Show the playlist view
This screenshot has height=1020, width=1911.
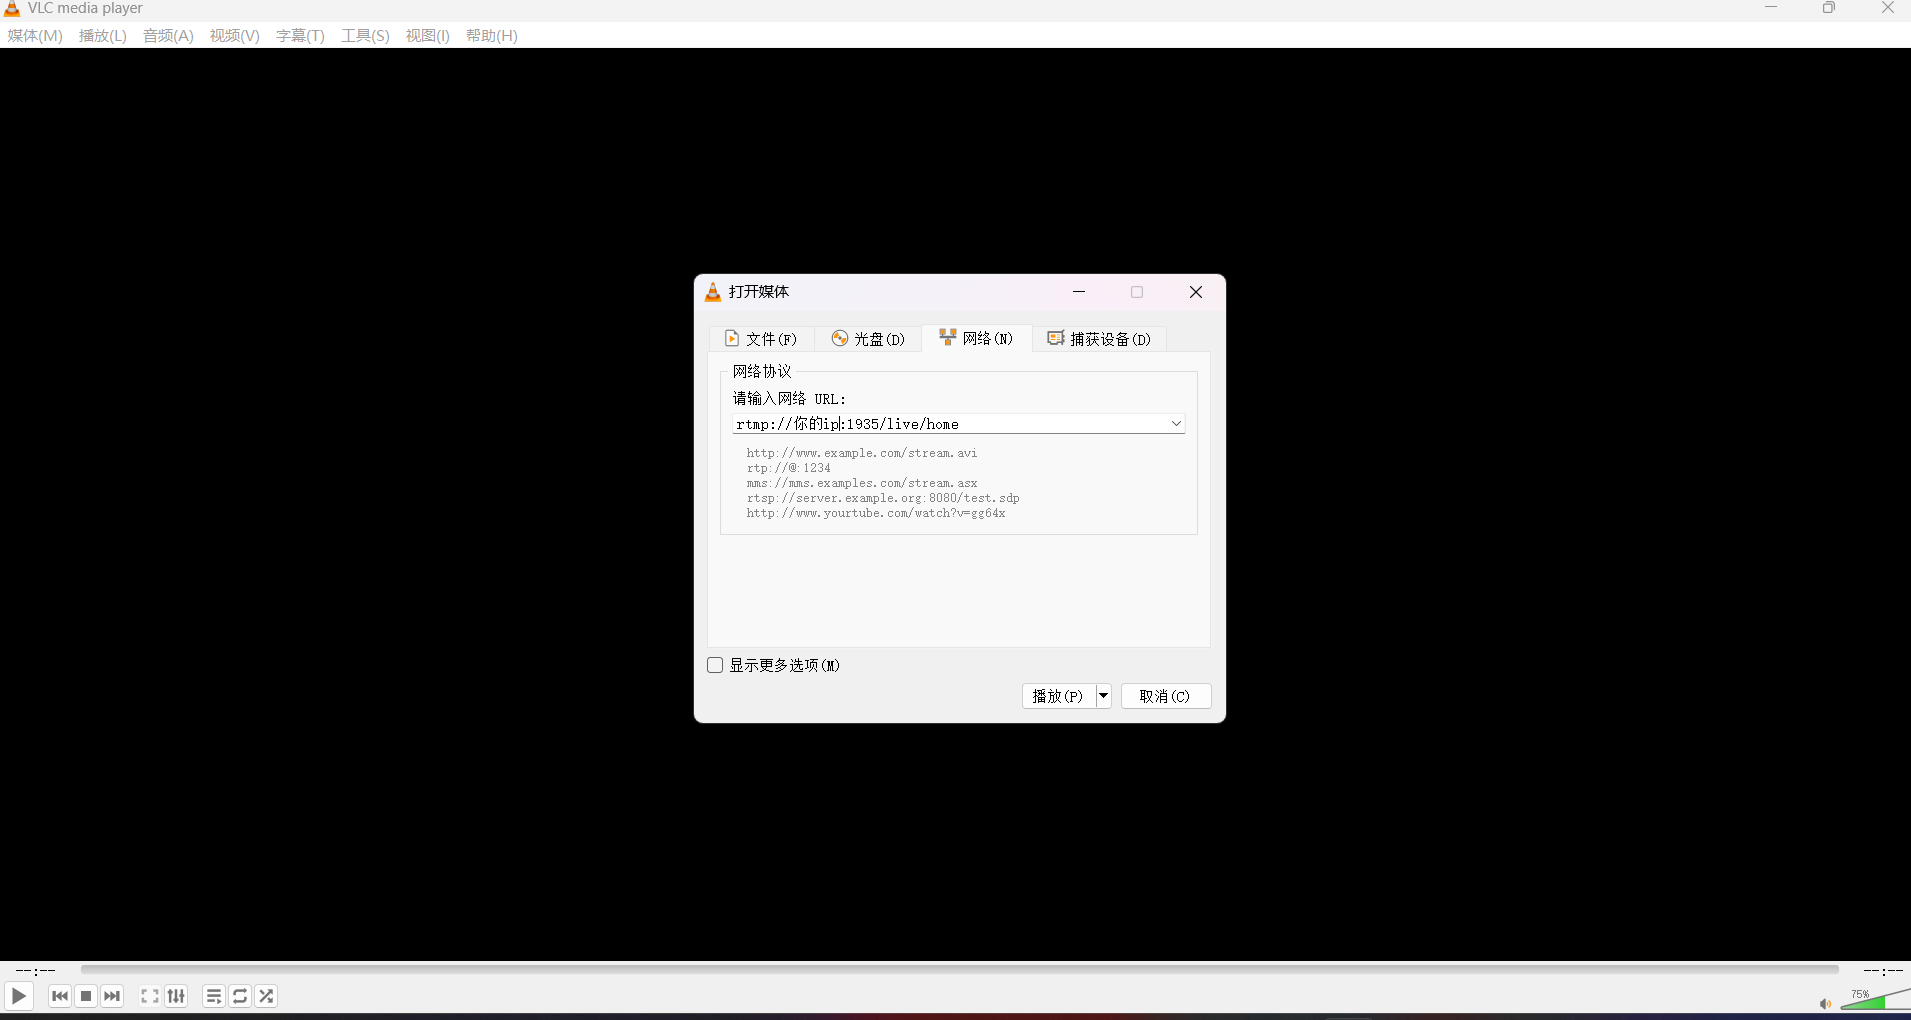pos(214,996)
